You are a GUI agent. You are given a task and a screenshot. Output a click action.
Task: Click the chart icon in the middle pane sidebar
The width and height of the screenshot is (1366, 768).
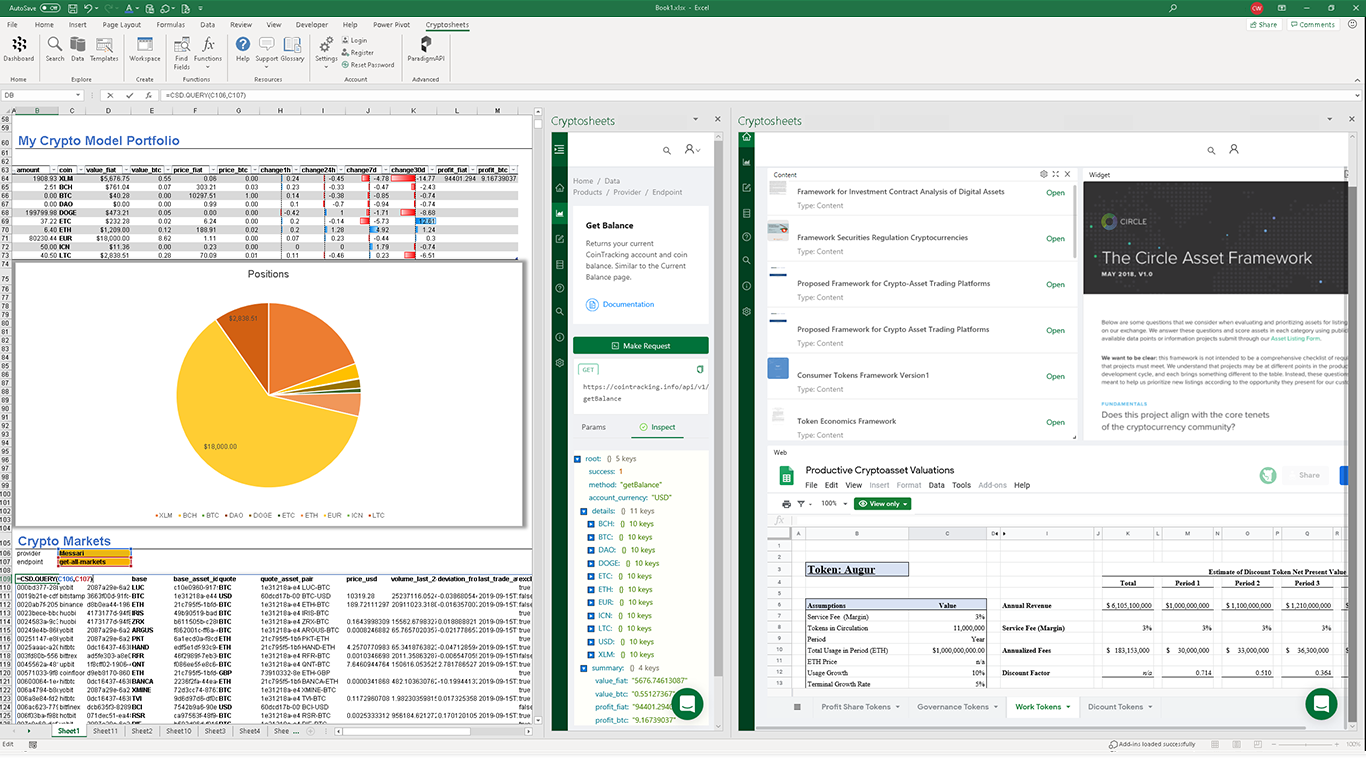560,213
